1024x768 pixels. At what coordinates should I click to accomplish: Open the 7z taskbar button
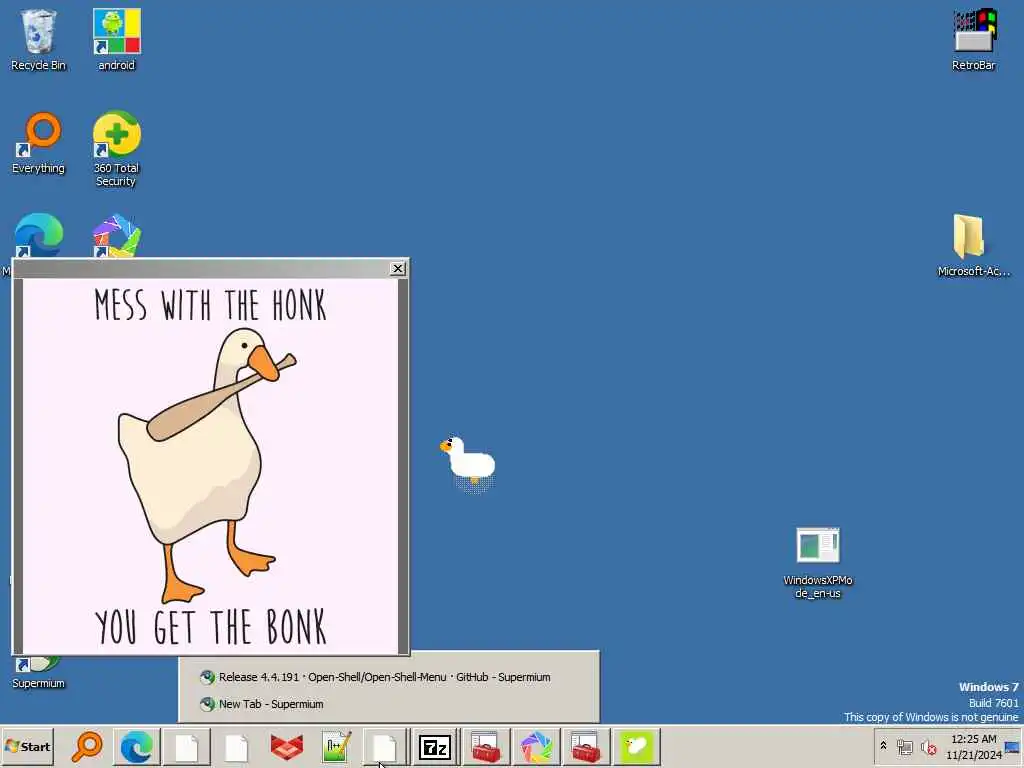(435, 746)
